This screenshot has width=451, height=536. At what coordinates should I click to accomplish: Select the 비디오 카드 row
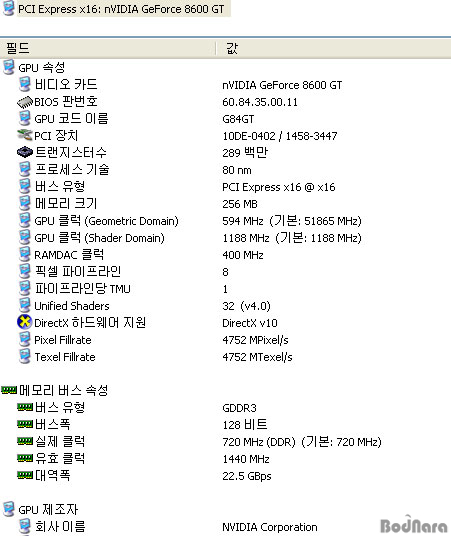coord(225,84)
